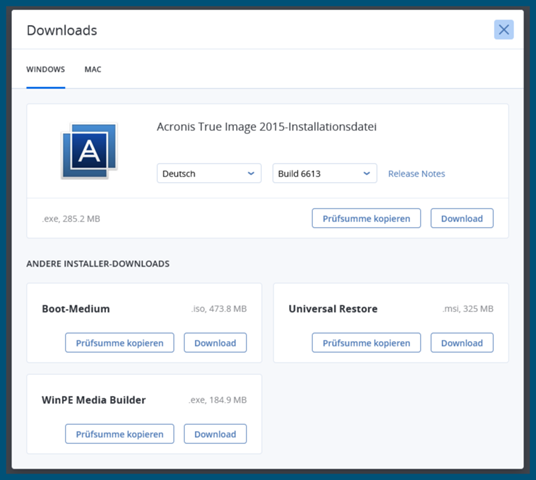Open the Build 6613 version dropdown

(325, 173)
